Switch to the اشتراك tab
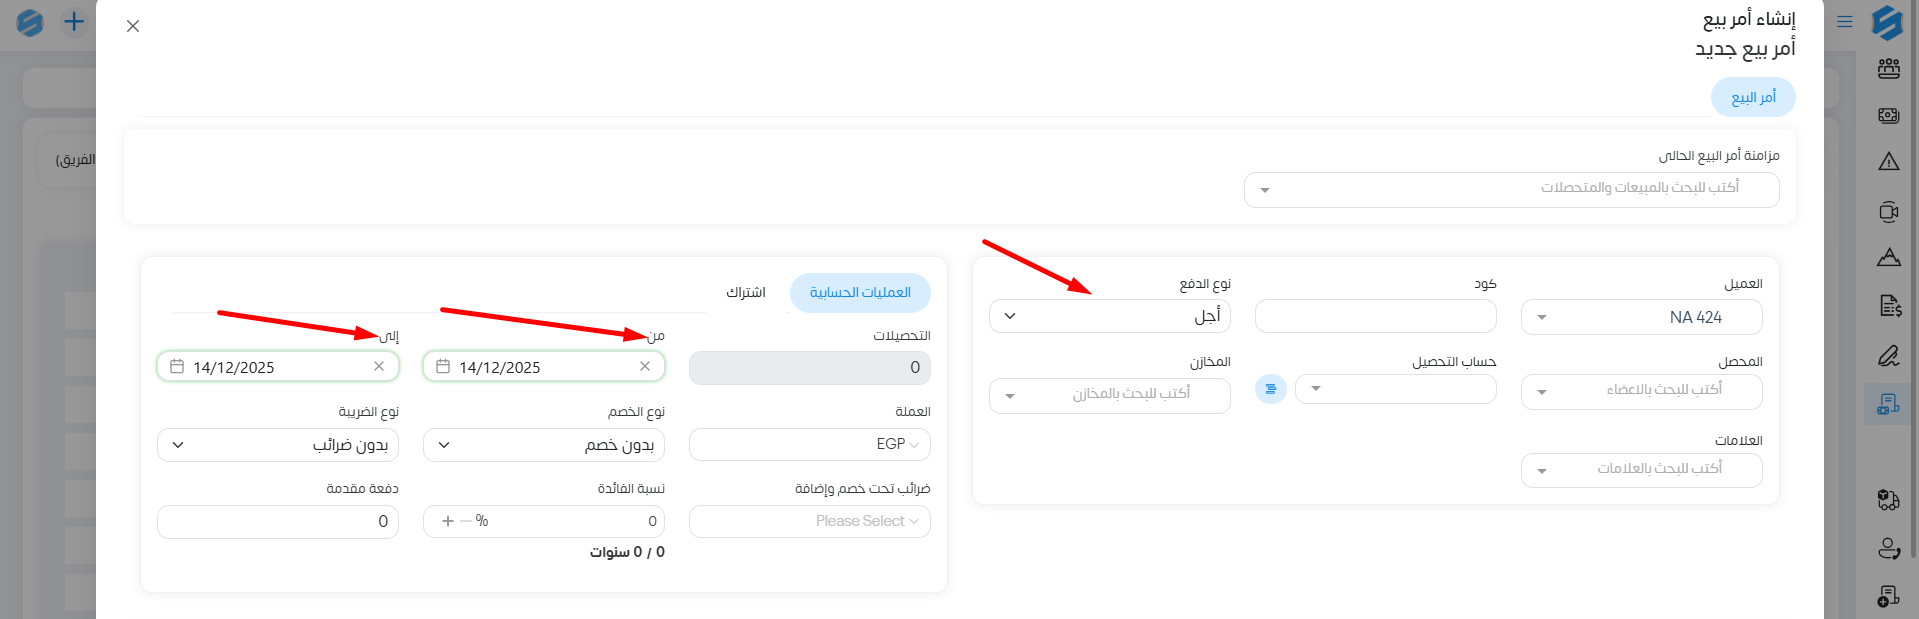 745,292
